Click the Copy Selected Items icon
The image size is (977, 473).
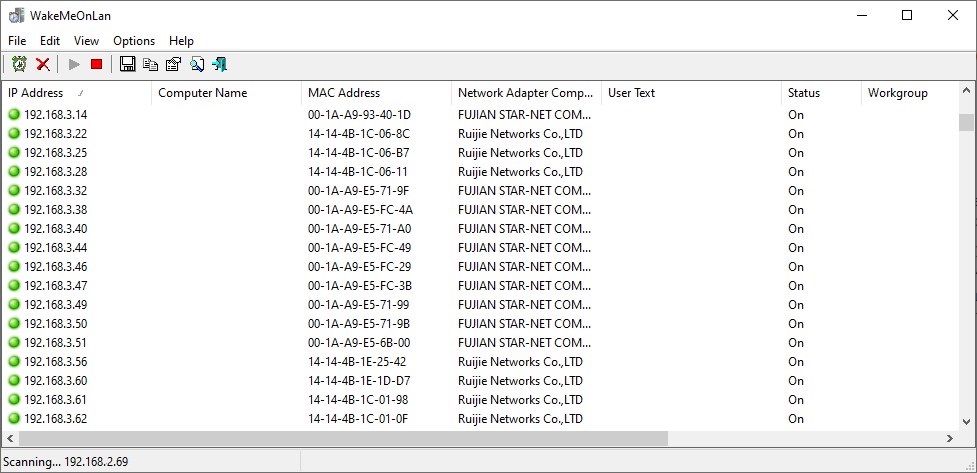pos(150,64)
